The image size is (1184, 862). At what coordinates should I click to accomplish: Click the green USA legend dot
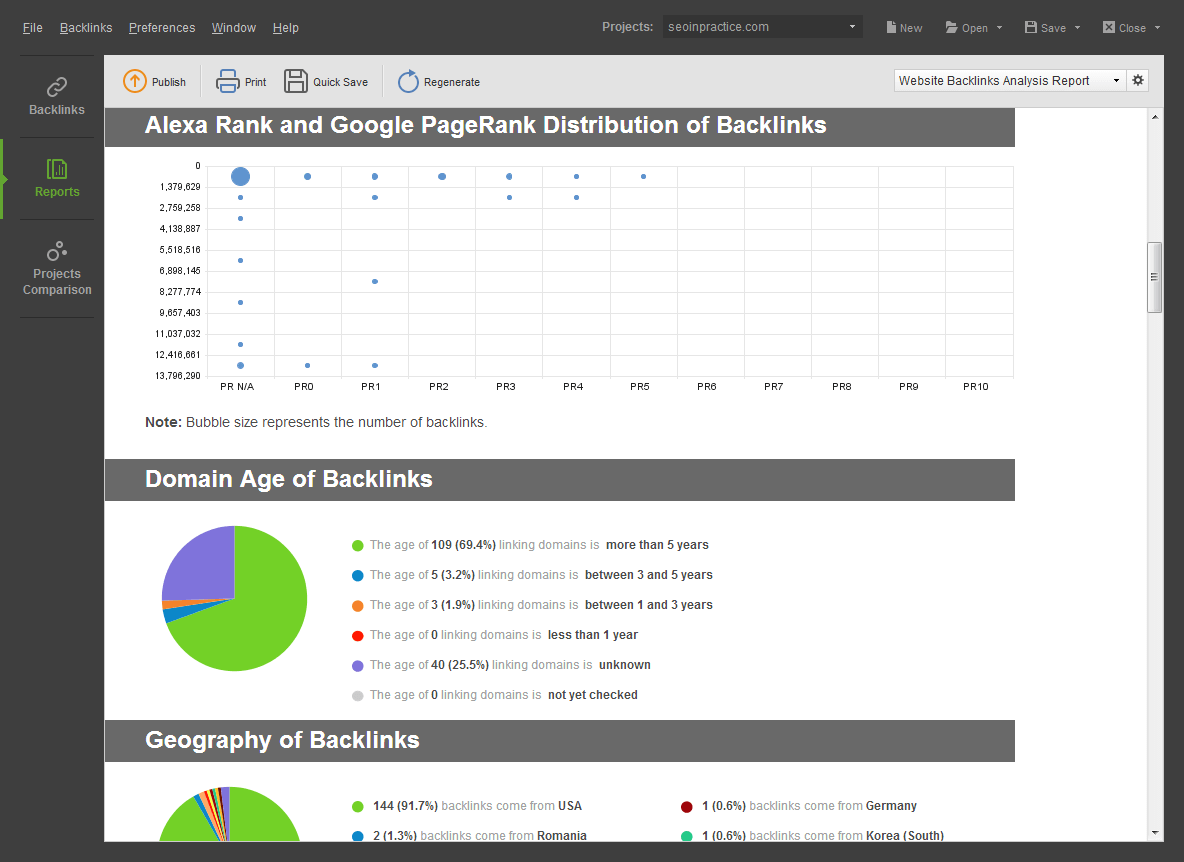(358, 806)
